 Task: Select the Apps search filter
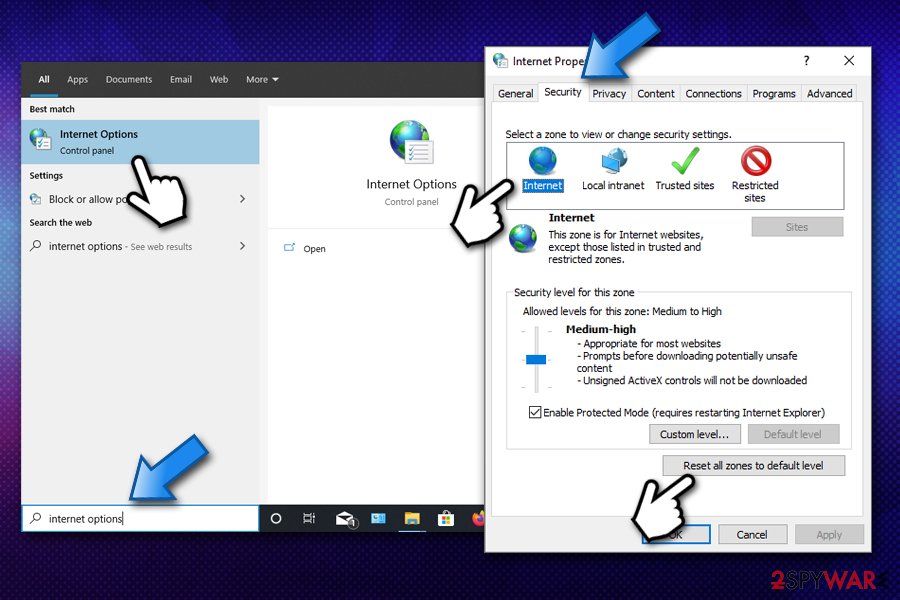click(77, 79)
